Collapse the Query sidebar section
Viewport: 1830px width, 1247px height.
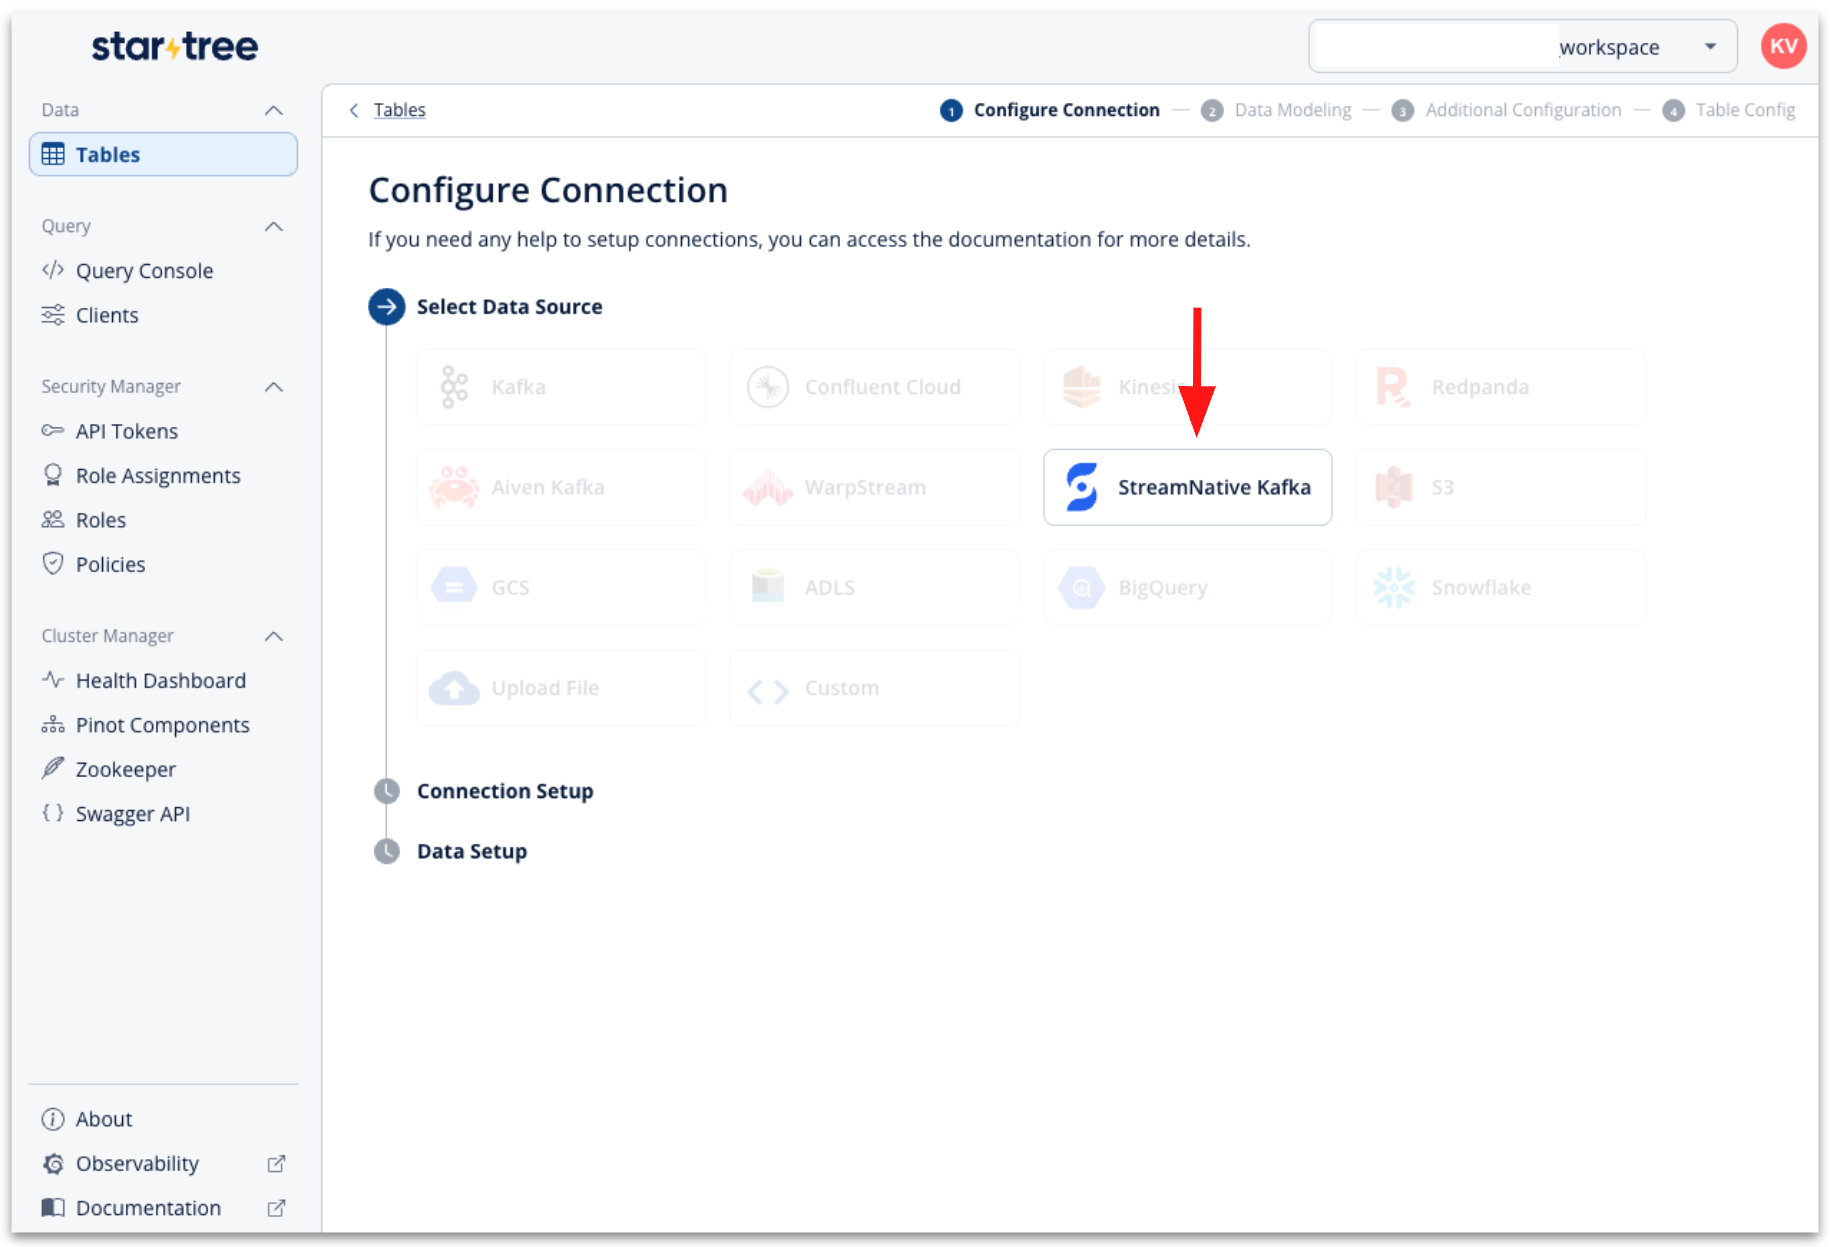pyautogui.click(x=273, y=227)
